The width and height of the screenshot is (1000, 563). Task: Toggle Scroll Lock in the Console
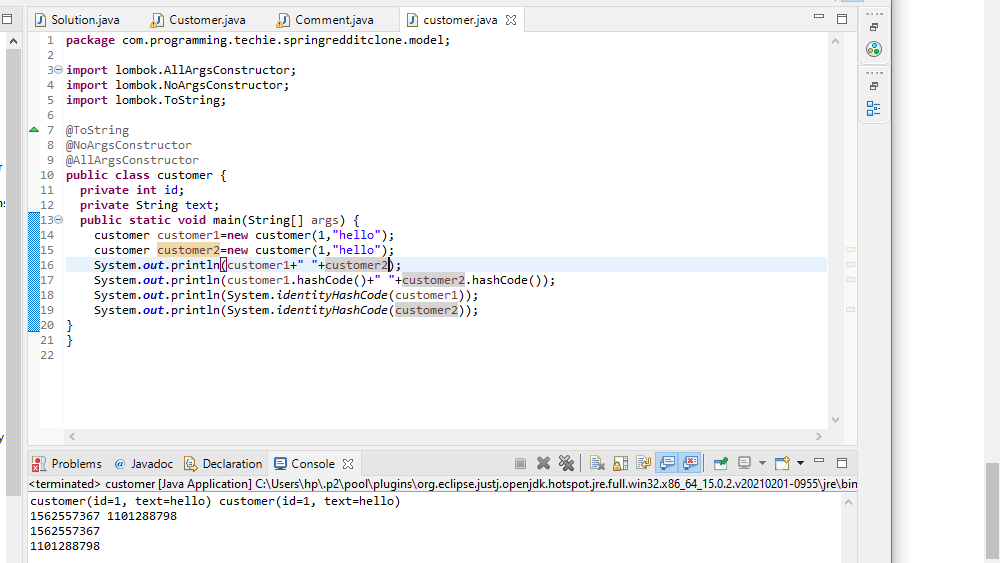[621, 464]
